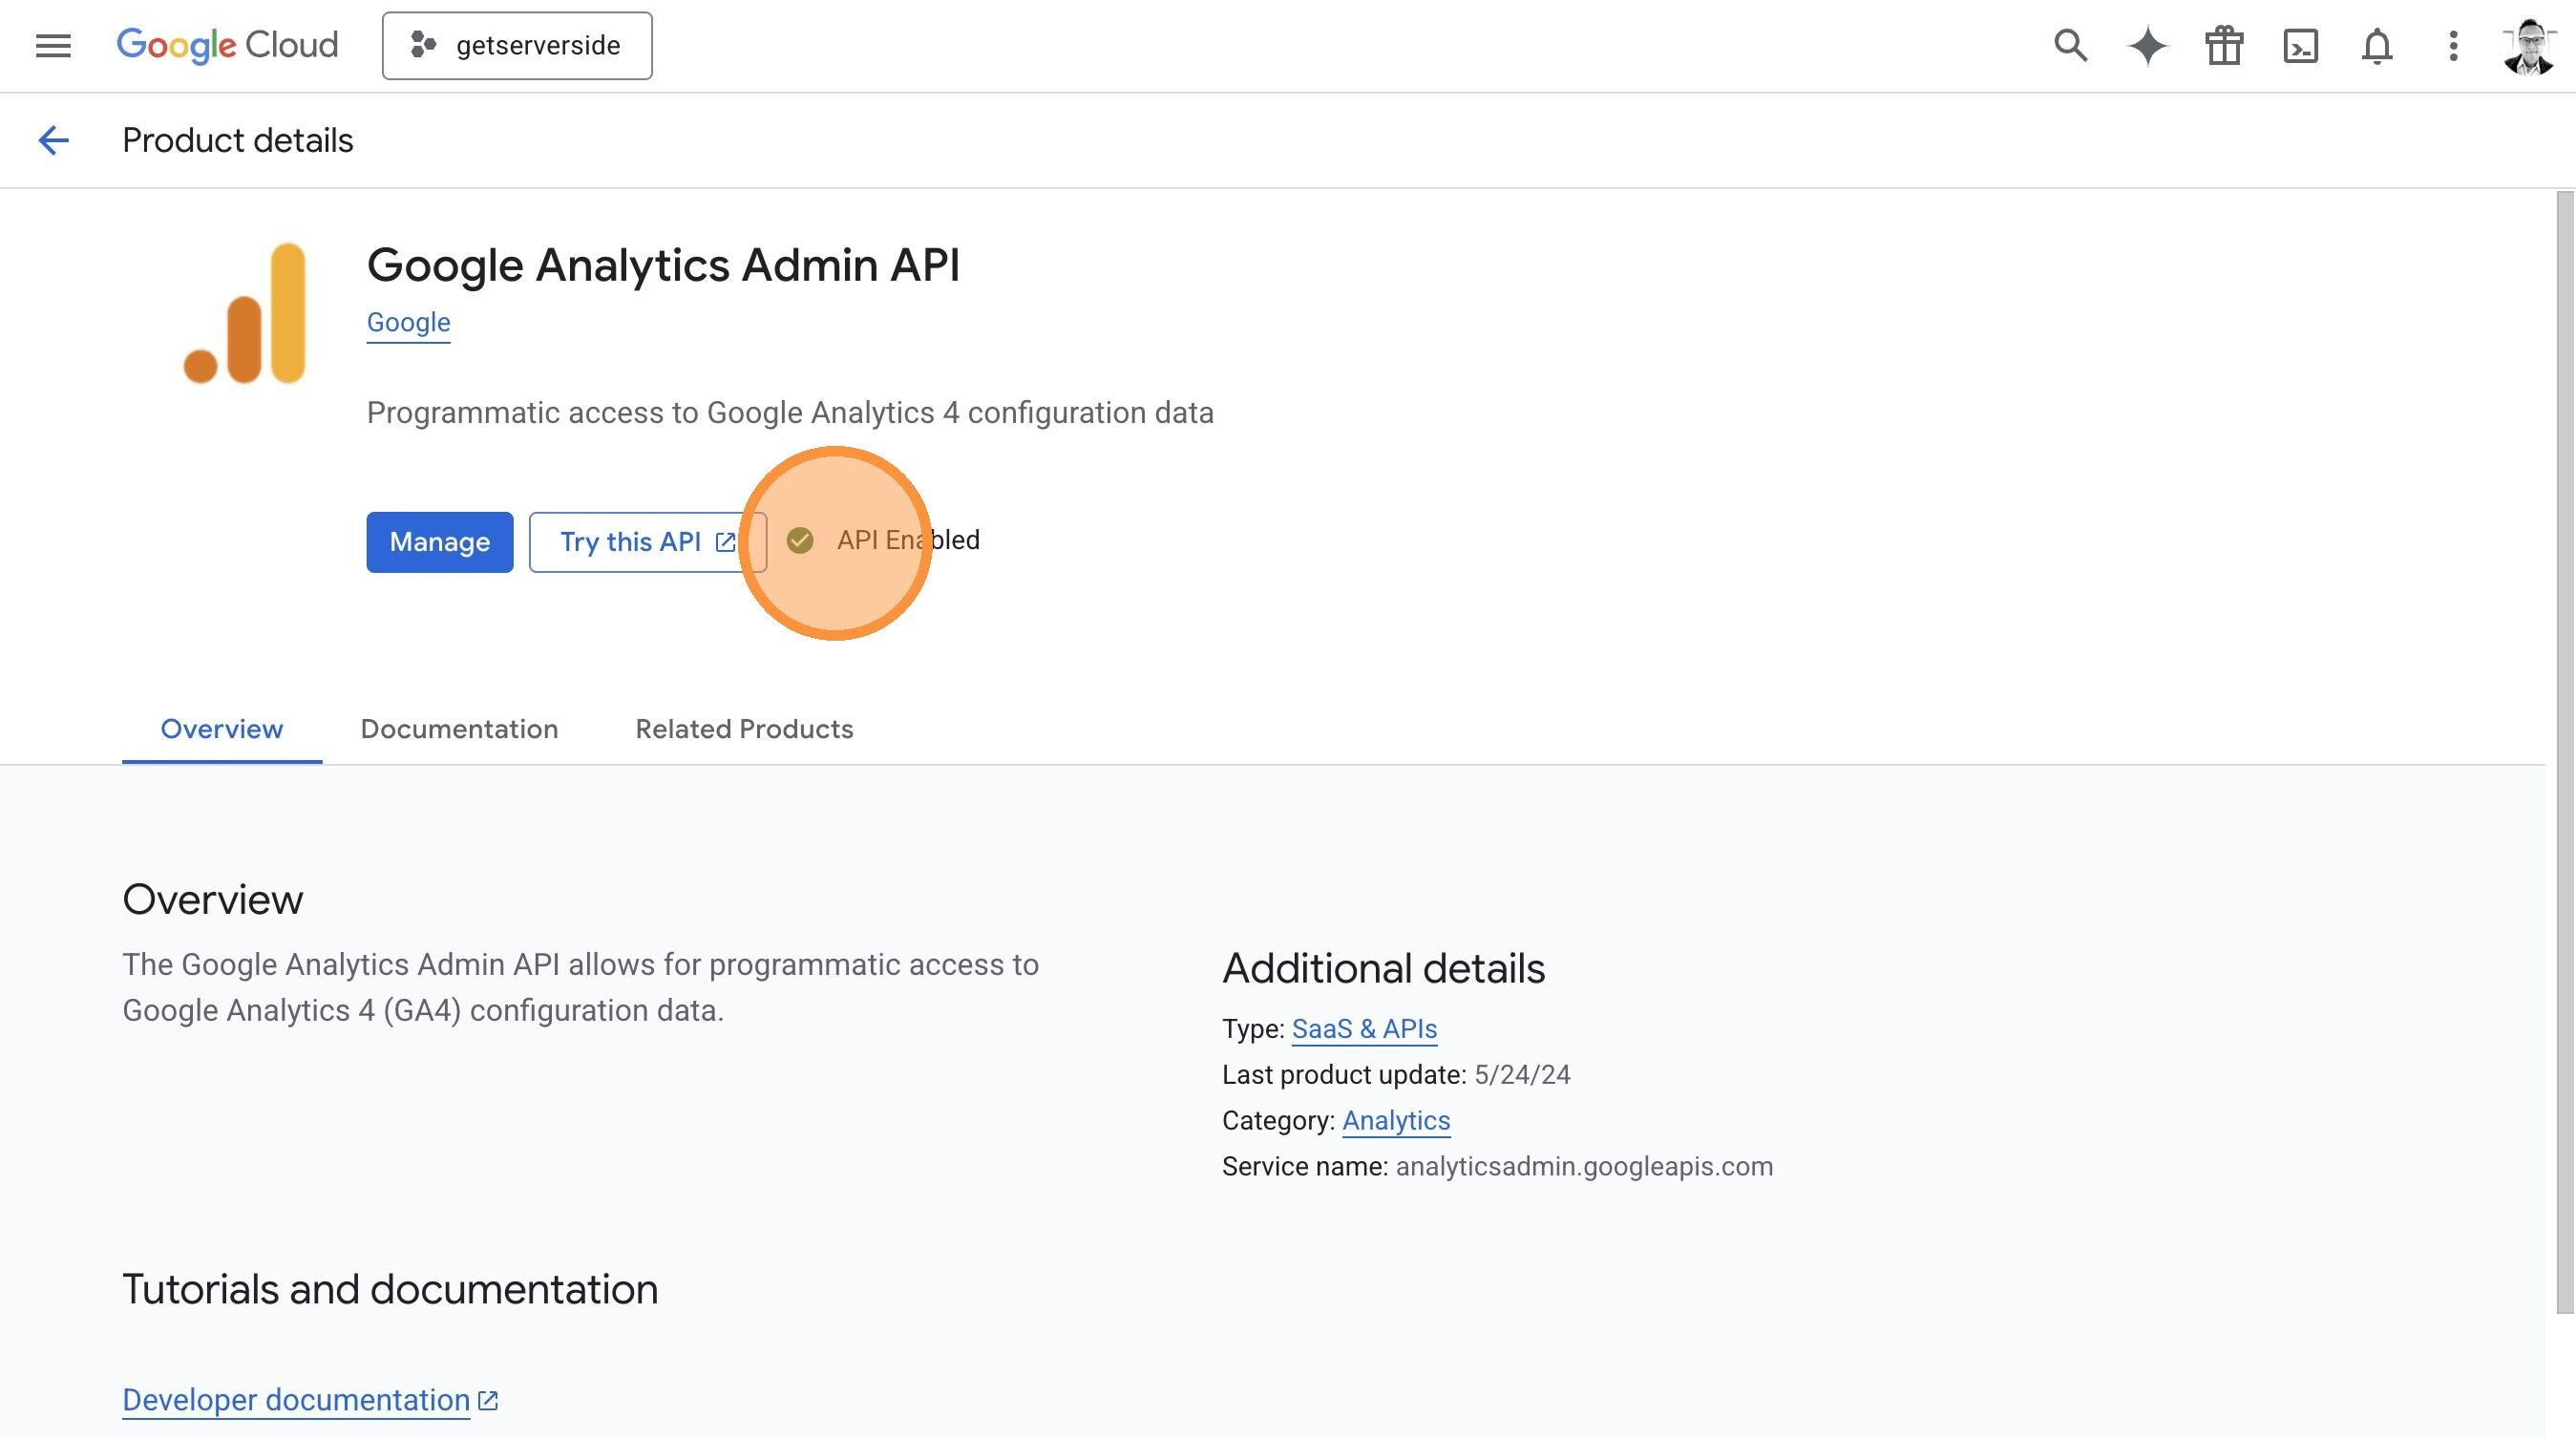Click the free trial gift icon
Viewport: 2576px width, 1439px height.
(x=2224, y=45)
